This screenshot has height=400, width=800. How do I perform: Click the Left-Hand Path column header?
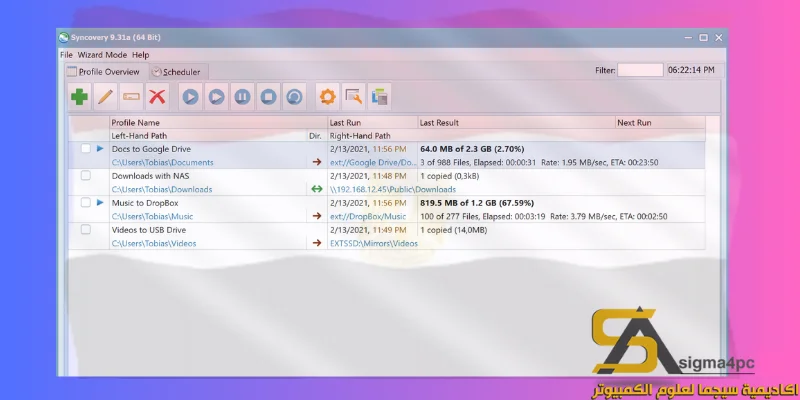point(208,136)
